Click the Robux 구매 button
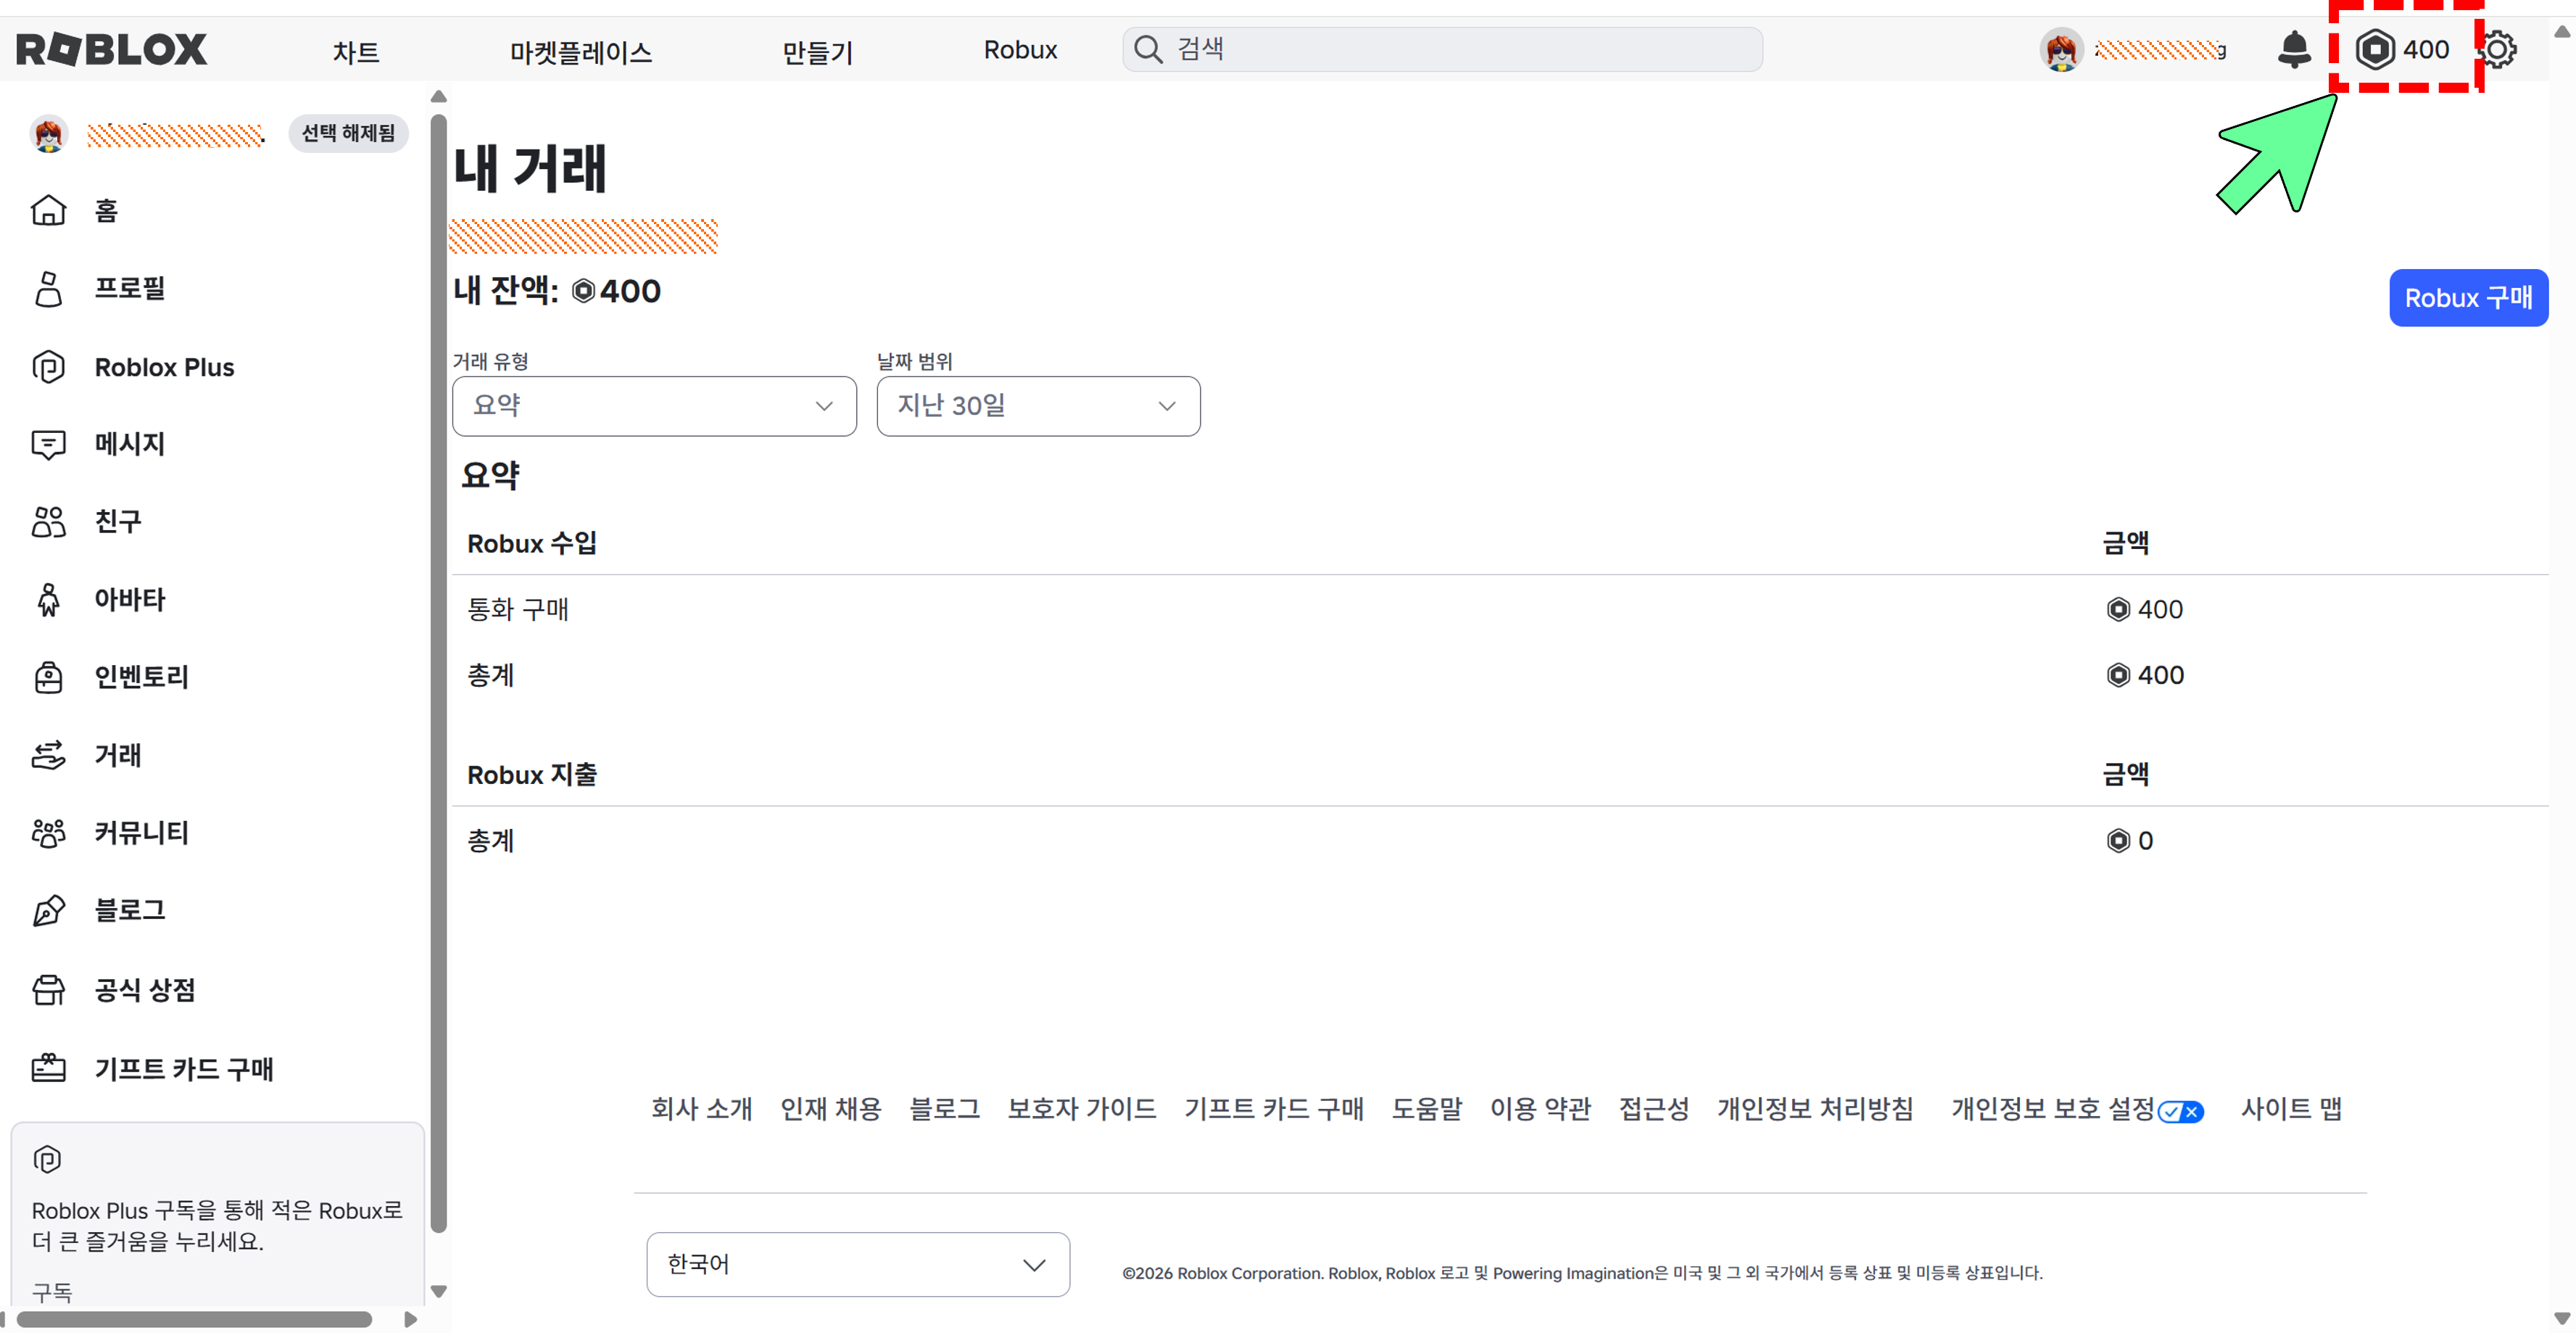Screen dimensions: 2576x1333 tap(2468, 297)
